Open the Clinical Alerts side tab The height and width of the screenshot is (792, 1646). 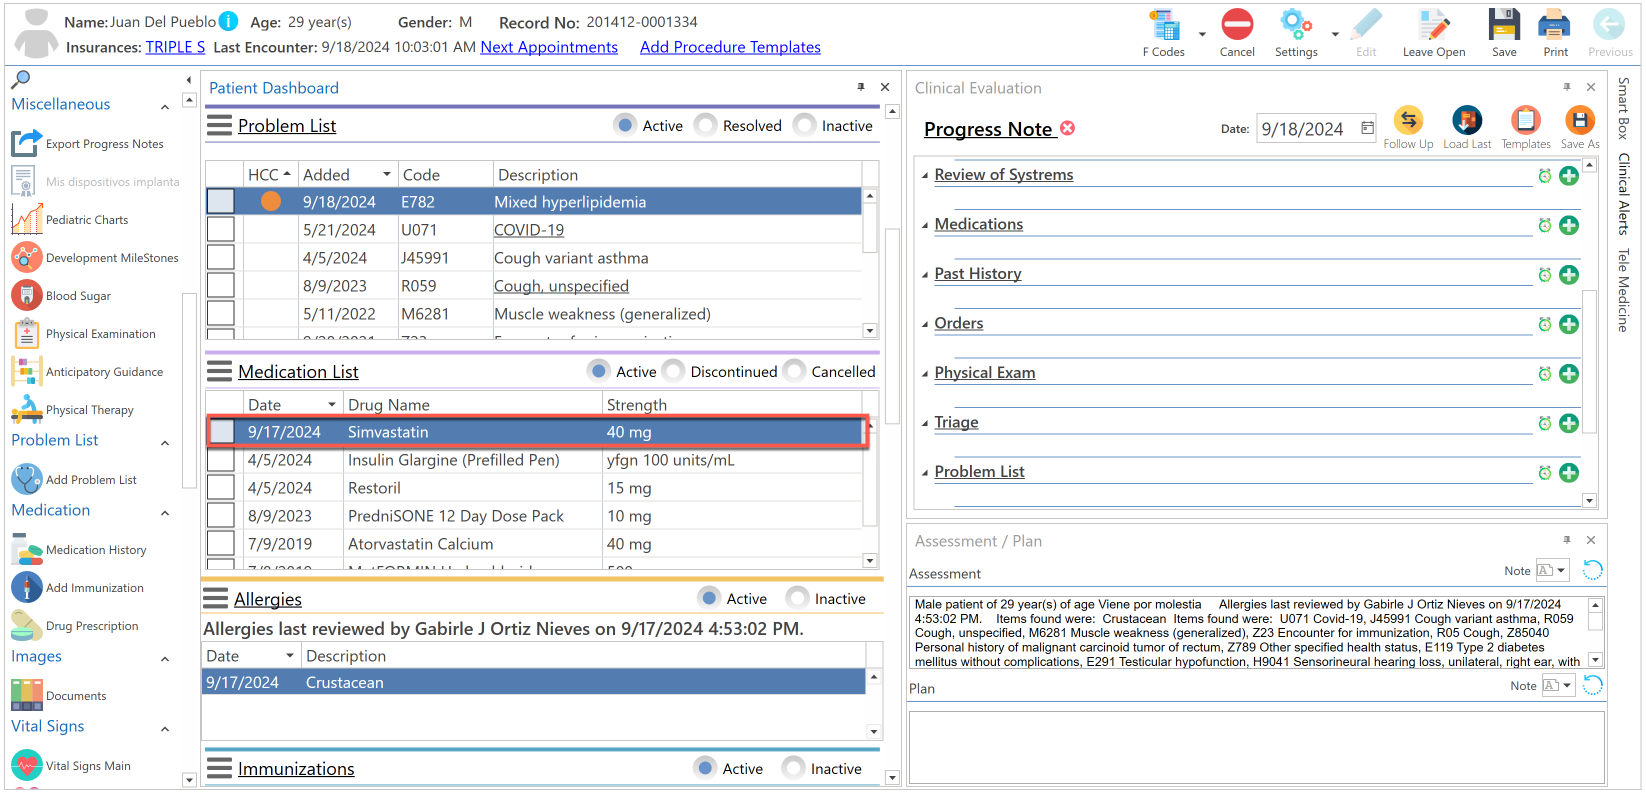[x=1623, y=194]
